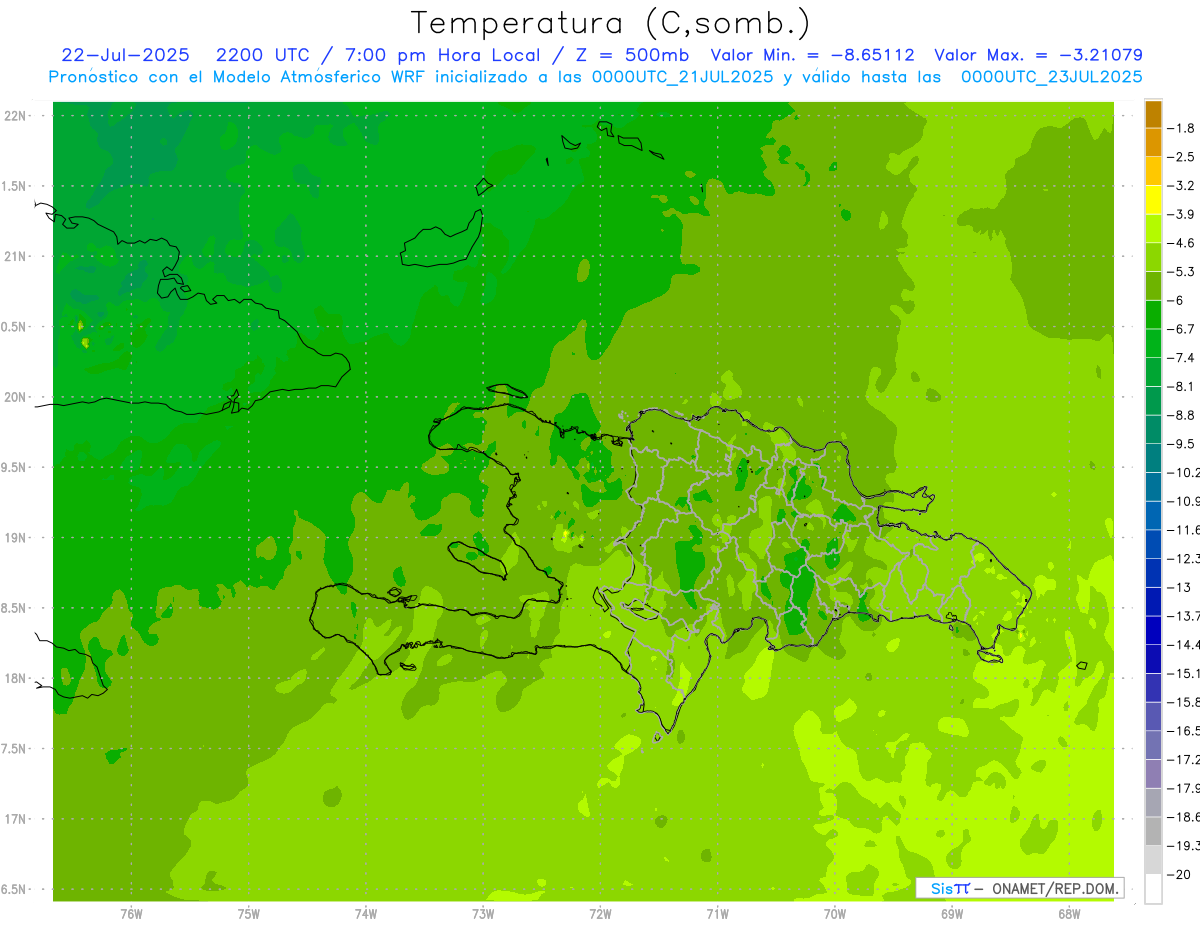Click the '17N' latitude label

click(x=15, y=819)
